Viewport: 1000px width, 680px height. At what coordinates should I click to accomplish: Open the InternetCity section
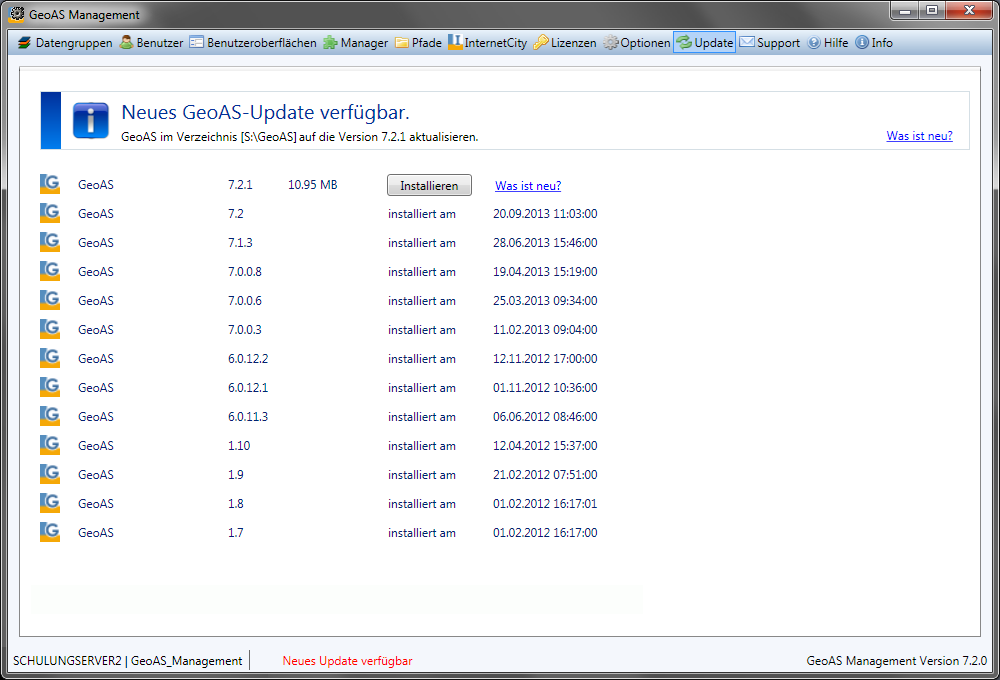(489, 43)
